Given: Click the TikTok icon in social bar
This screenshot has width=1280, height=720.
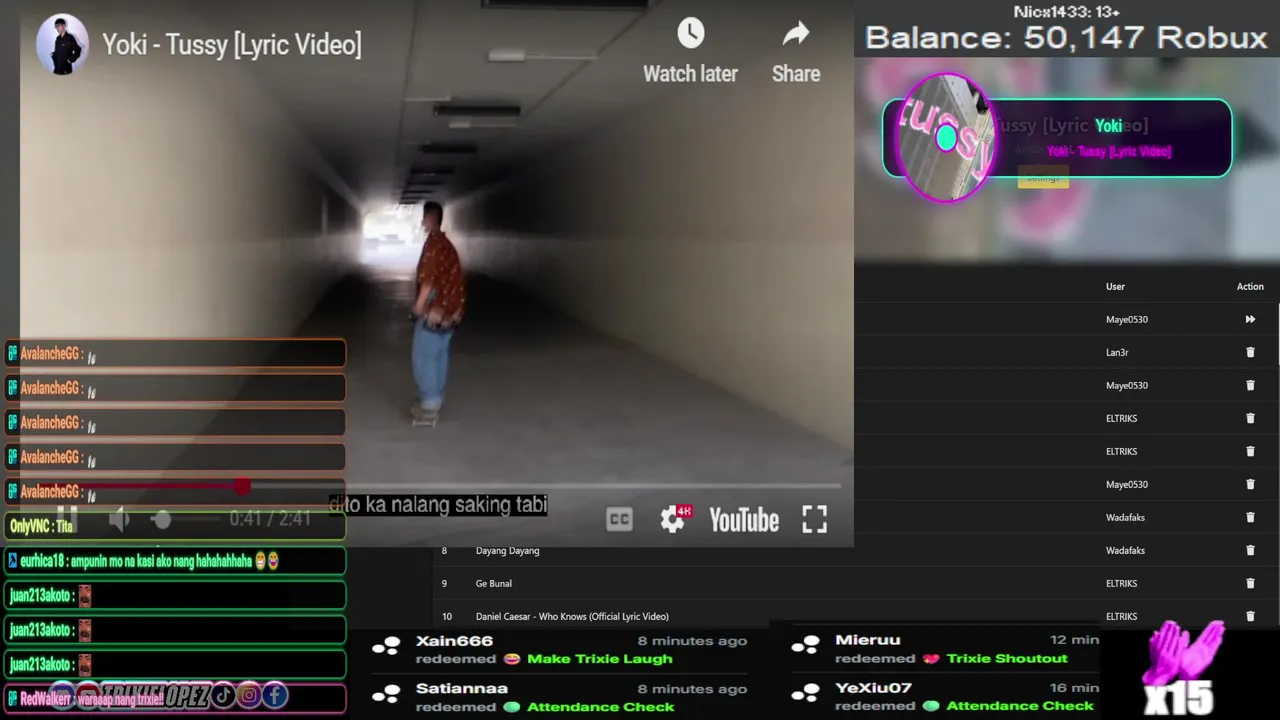Looking at the screenshot, I should tap(223, 695).
